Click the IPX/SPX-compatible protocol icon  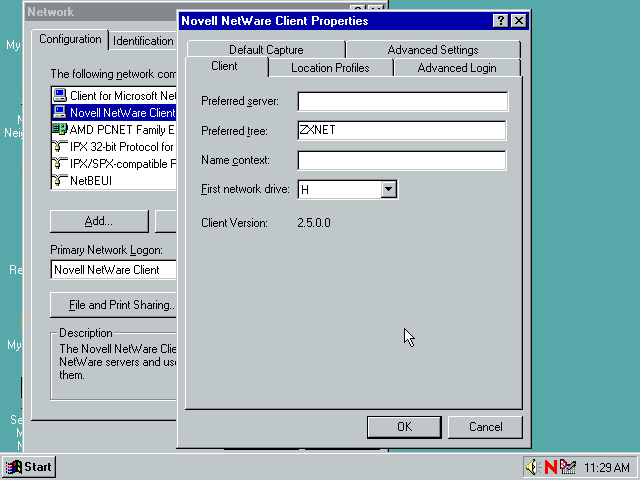(x=60, y=163)
